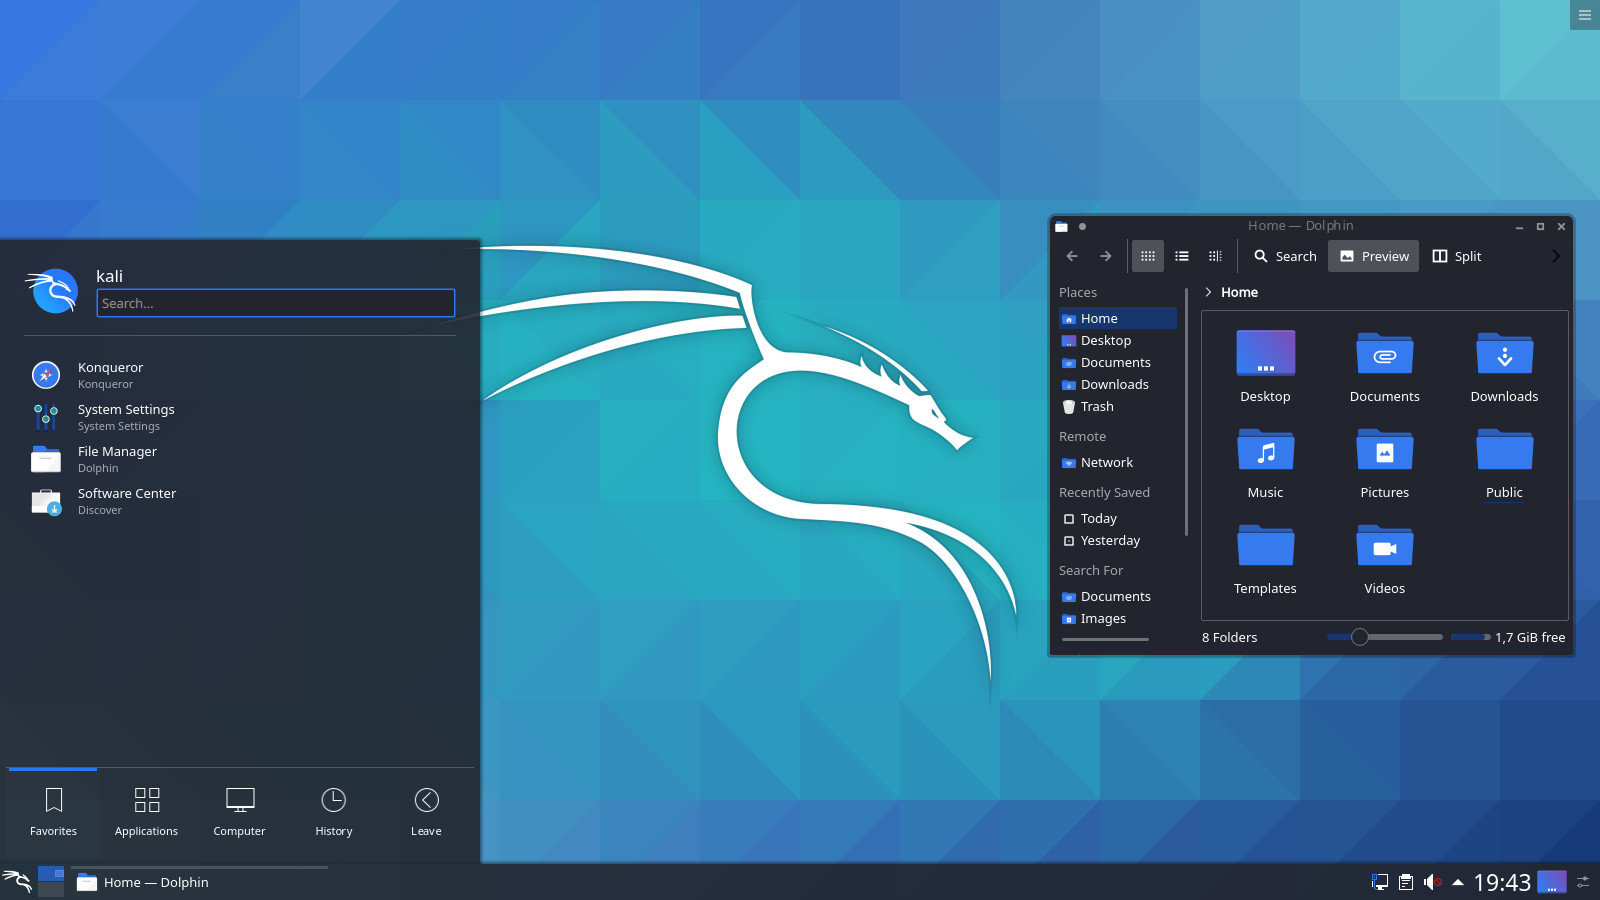This screenshot has width=1600, height=900.
Task: Toggle the Preview mode in Dolphin
Action: pyautogui.click(x=1373, y=256)
